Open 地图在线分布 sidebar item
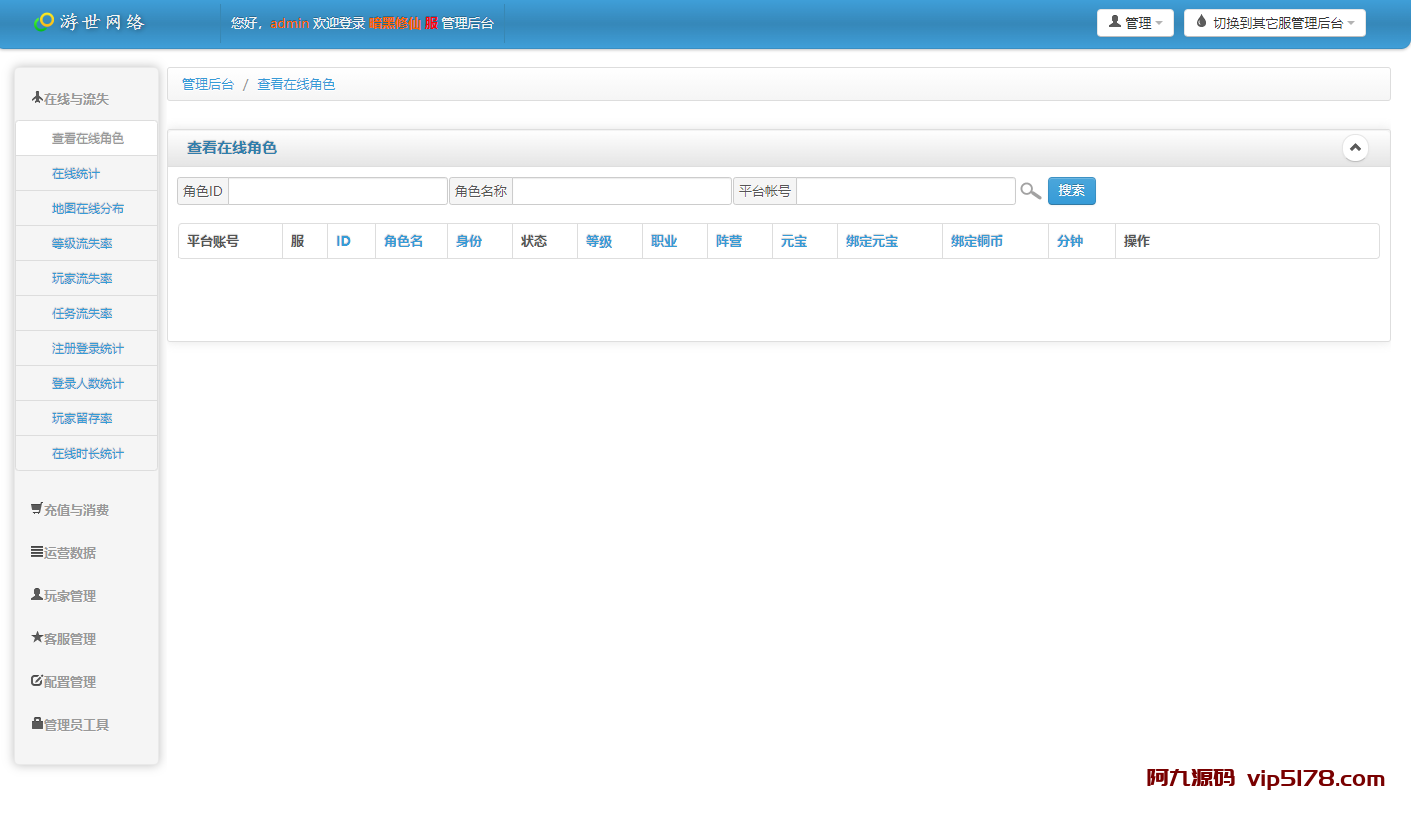The image size is (1411, 816). pyautogui.click(x=87, y=208)
